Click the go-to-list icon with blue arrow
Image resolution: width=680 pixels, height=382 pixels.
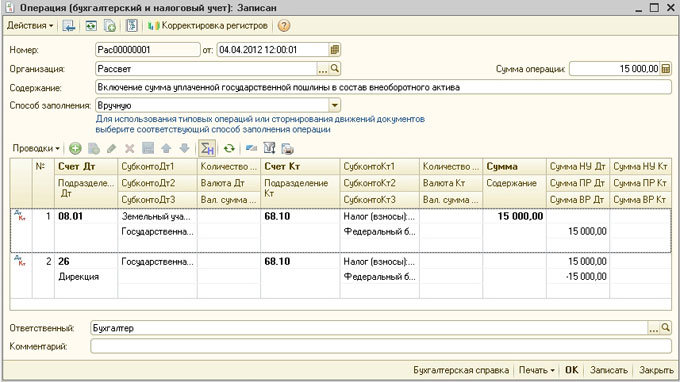click(x=69, y=26)
